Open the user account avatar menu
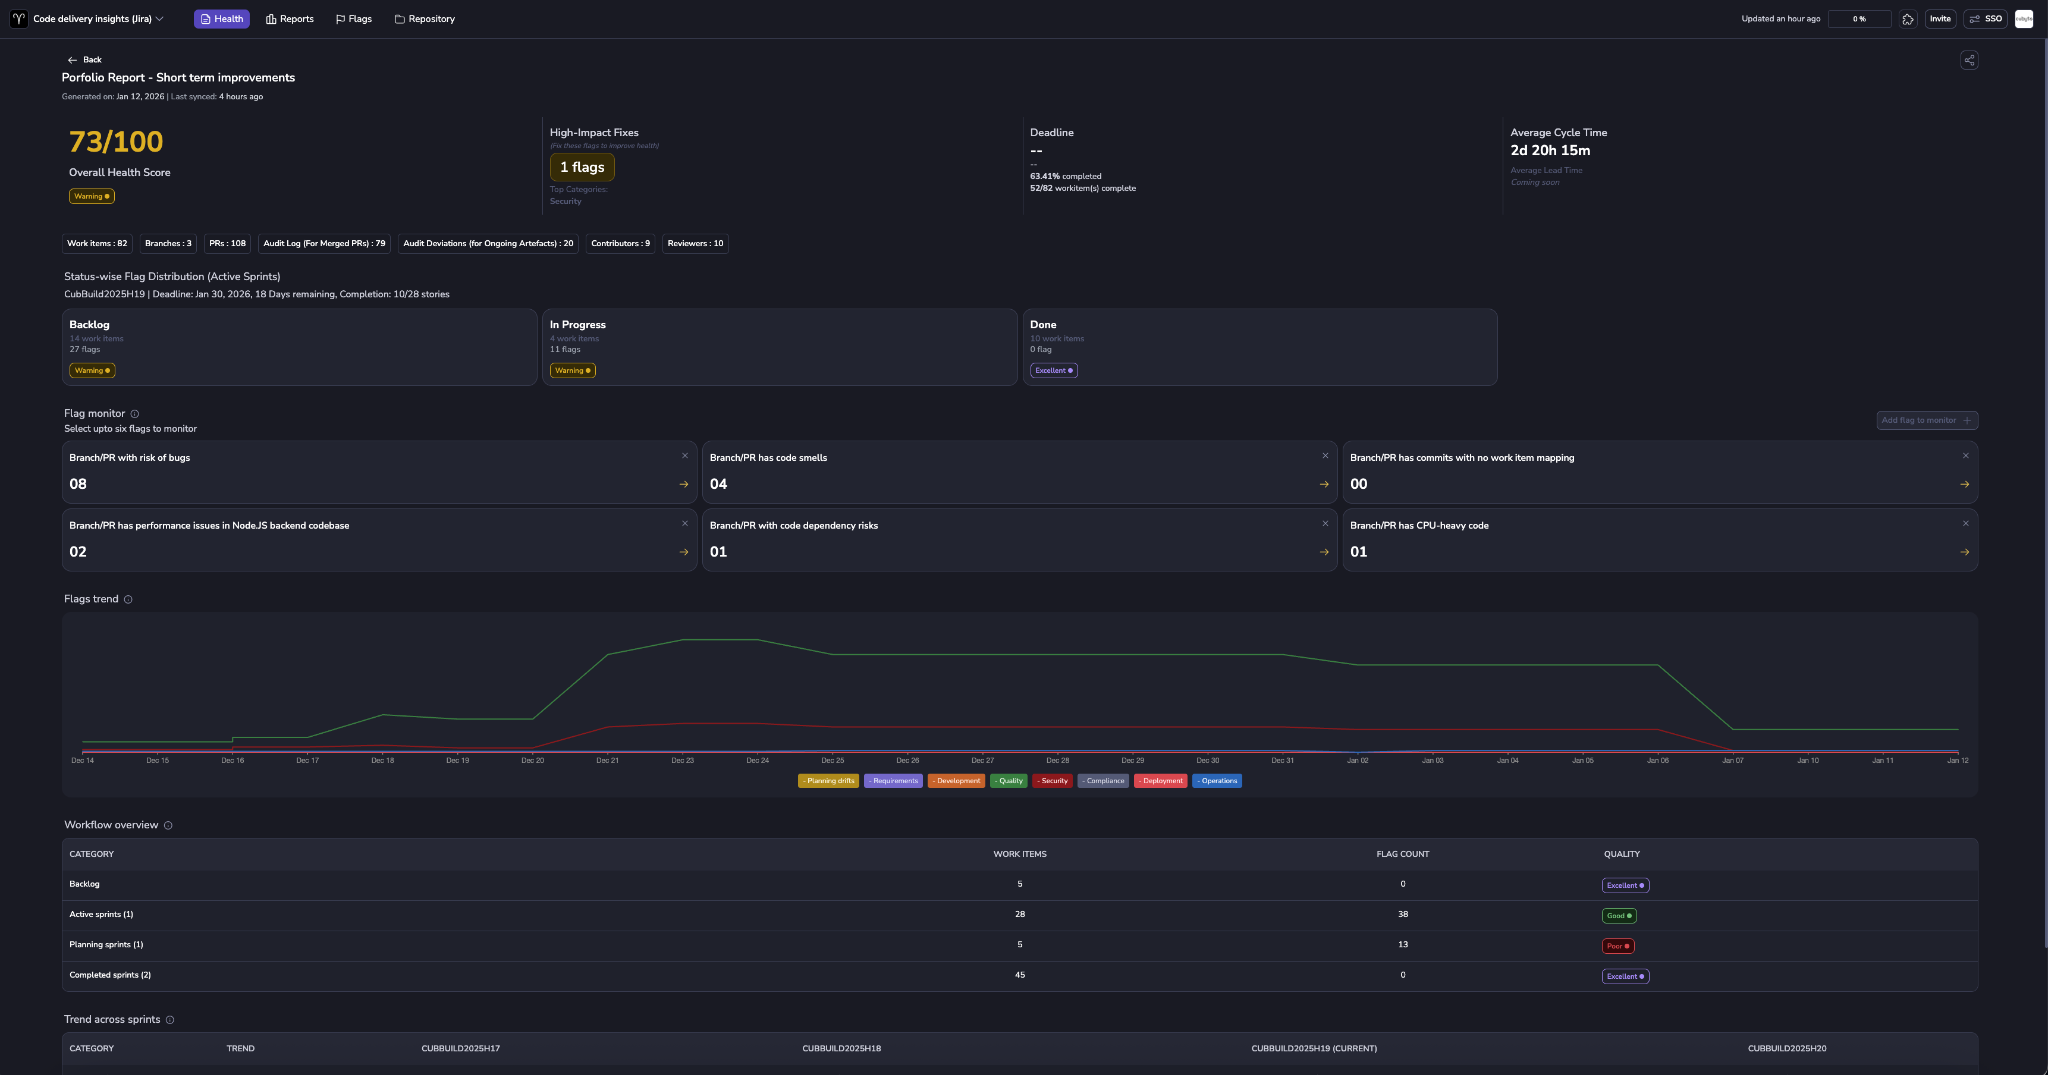This screenshot has height=1075, width=2048. click(2024, 19)
